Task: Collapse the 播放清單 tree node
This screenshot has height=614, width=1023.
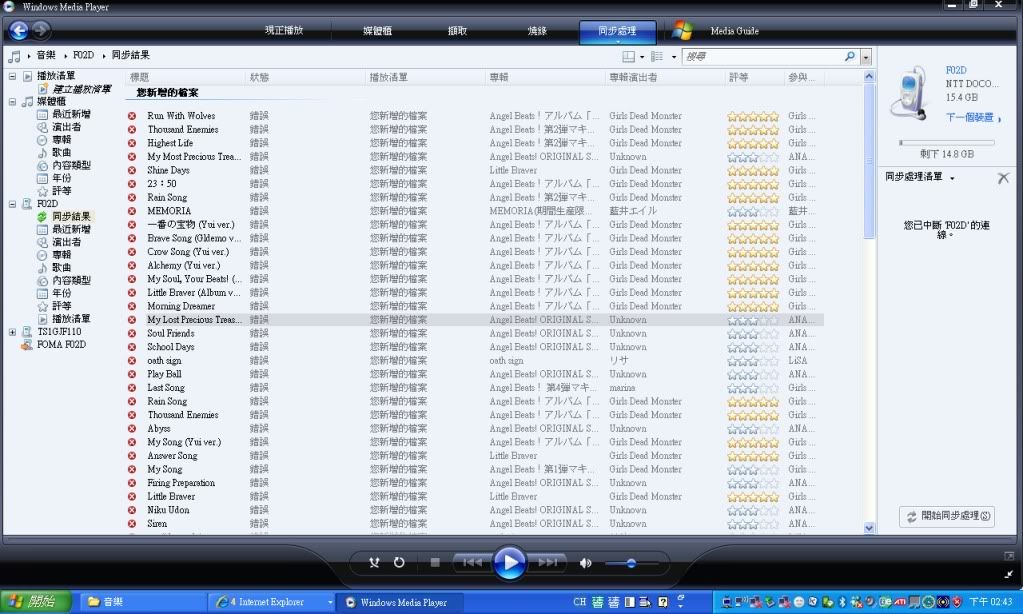Action: tap(12, 76)
